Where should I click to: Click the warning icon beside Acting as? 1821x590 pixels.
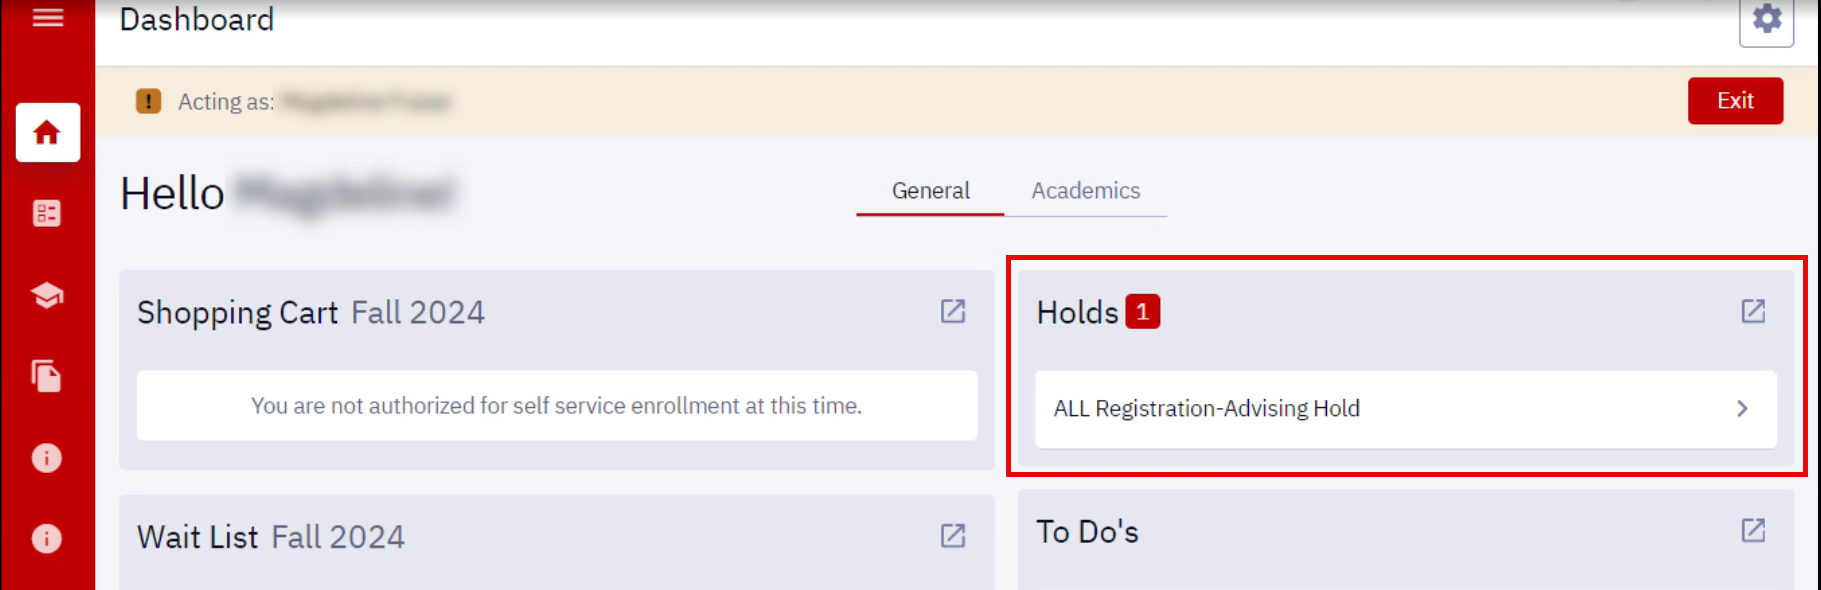point(148,101)
